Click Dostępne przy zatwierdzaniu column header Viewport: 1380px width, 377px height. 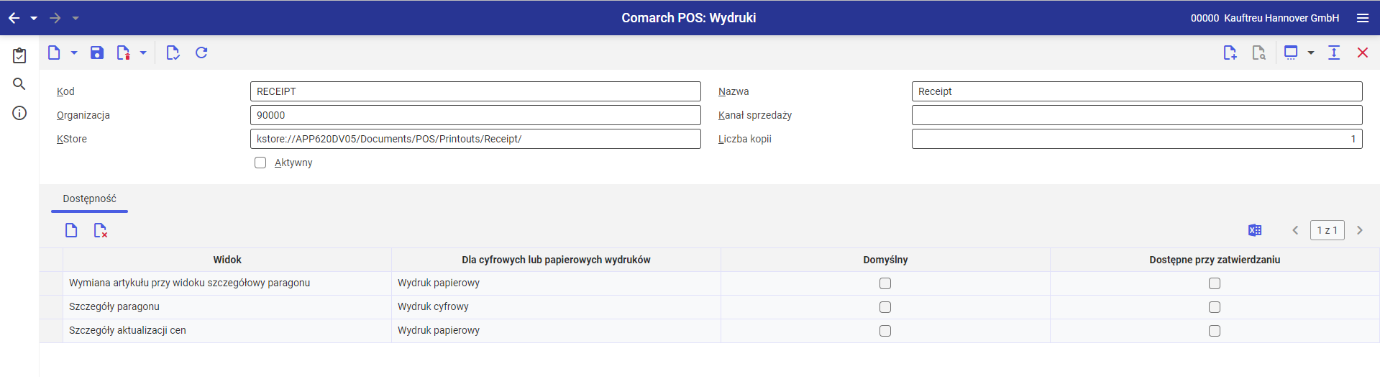(x=1215, y=259)
